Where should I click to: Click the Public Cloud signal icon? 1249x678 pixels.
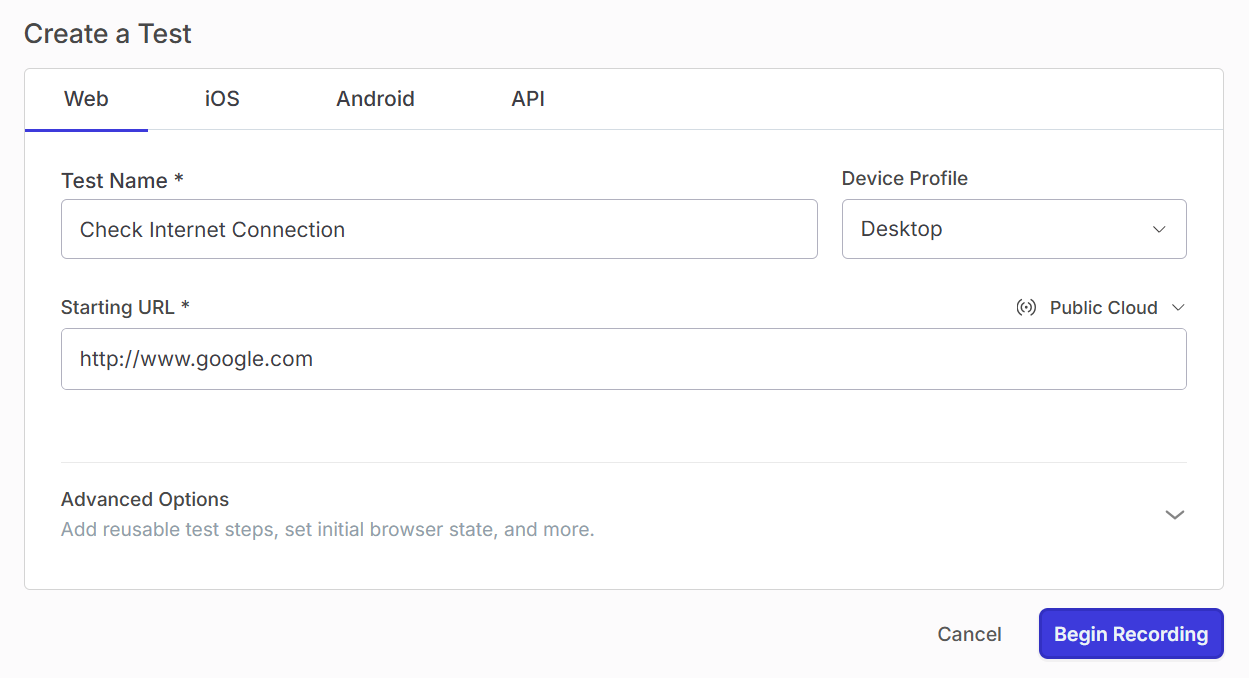pyautogui.click(x=1026, y=307)
